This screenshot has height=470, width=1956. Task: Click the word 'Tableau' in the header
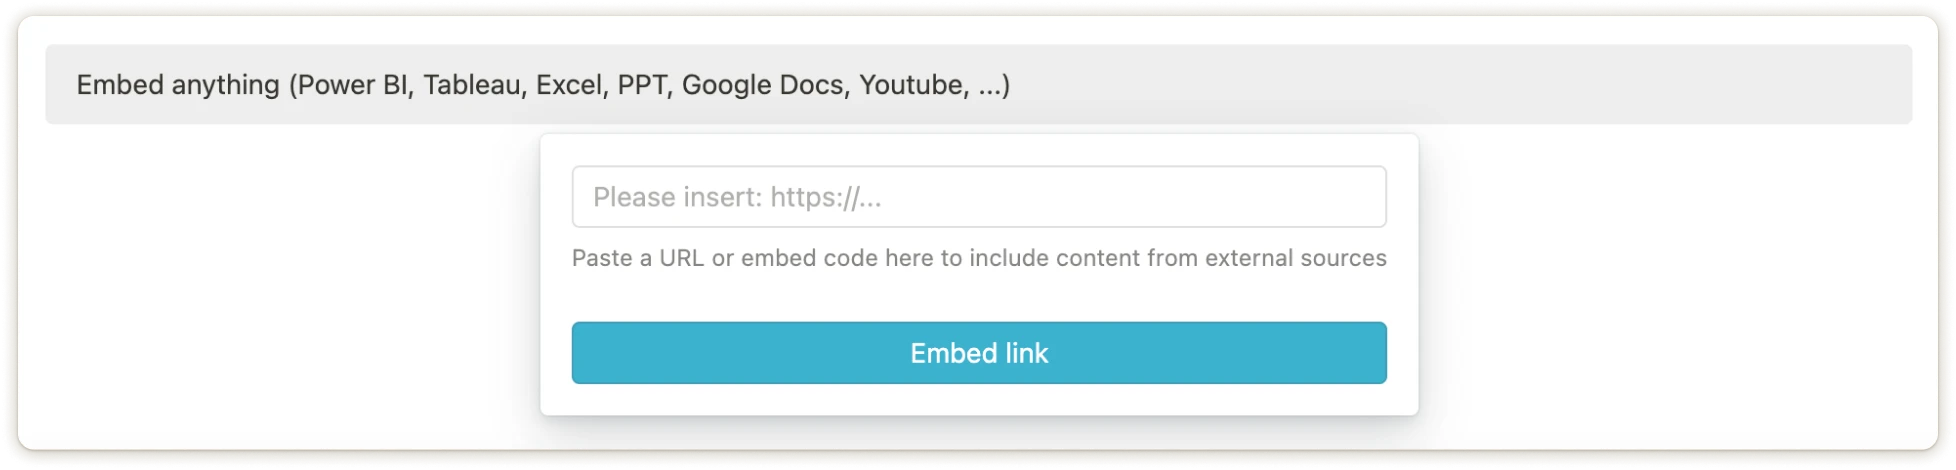[472, 85]
